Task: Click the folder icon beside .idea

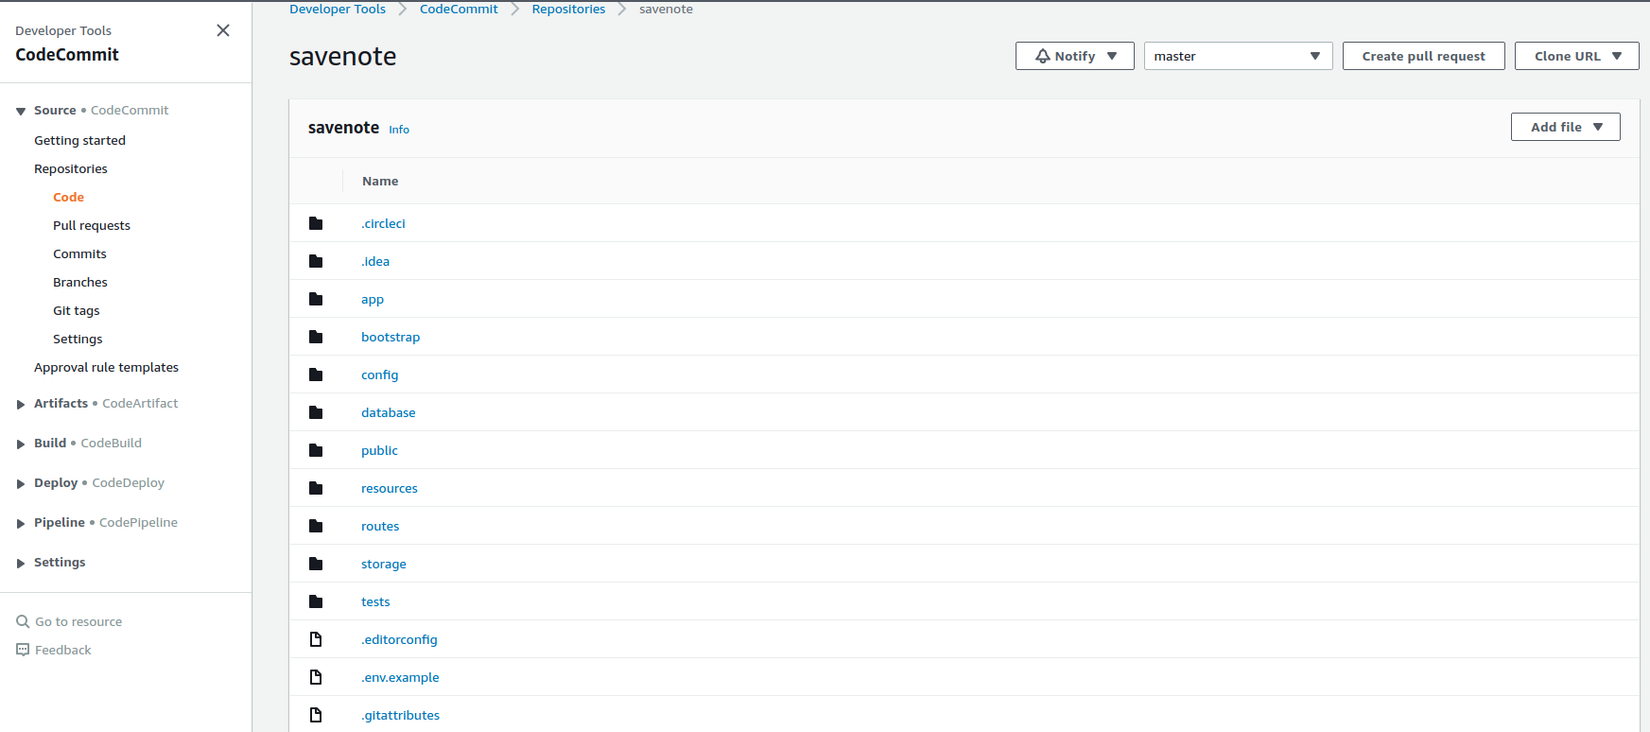Action: point(316,261)
